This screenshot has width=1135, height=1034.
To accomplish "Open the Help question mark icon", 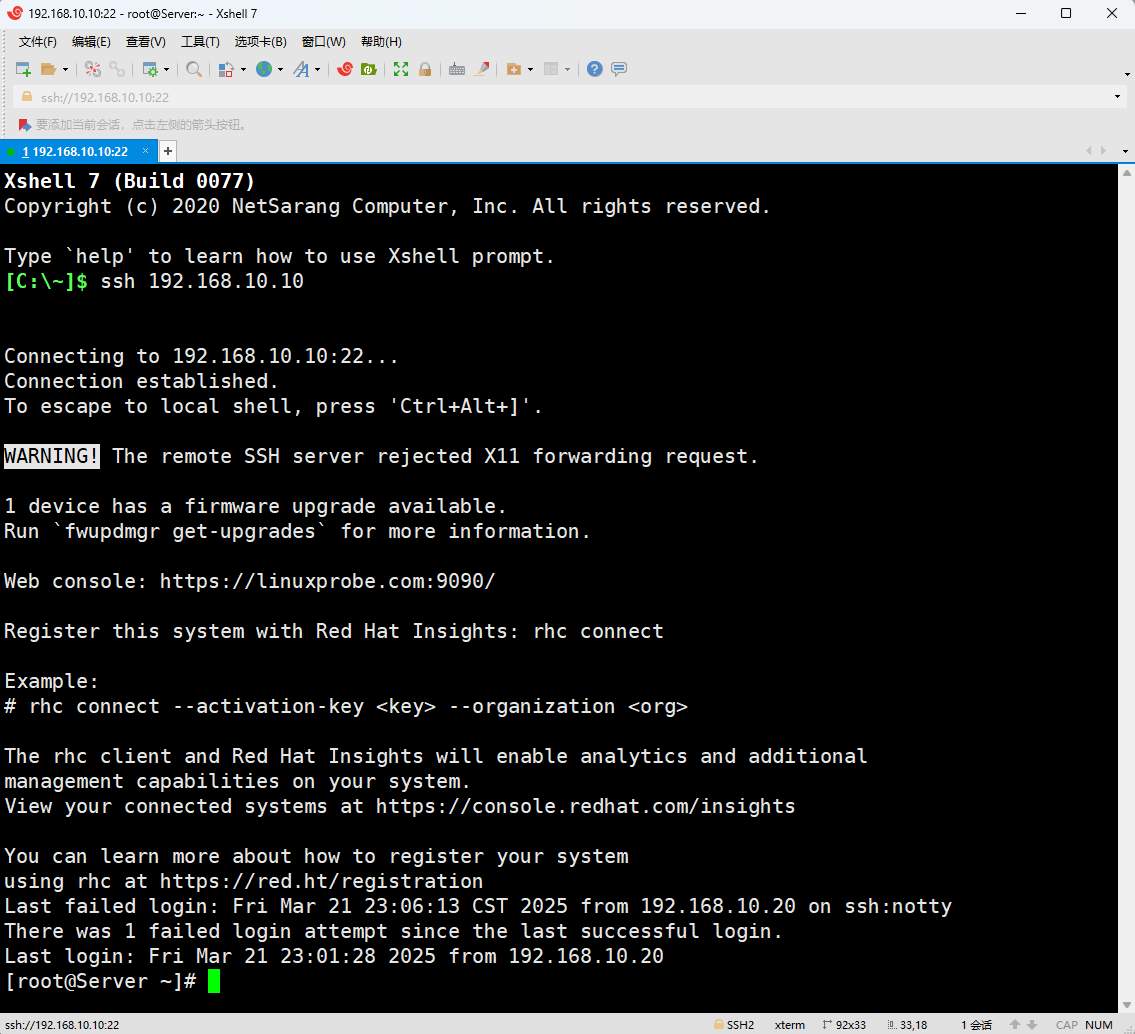I will click(594, 69).
